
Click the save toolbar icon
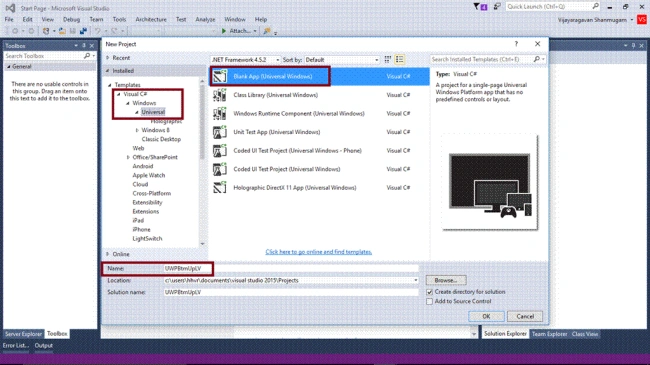(73, 31)
